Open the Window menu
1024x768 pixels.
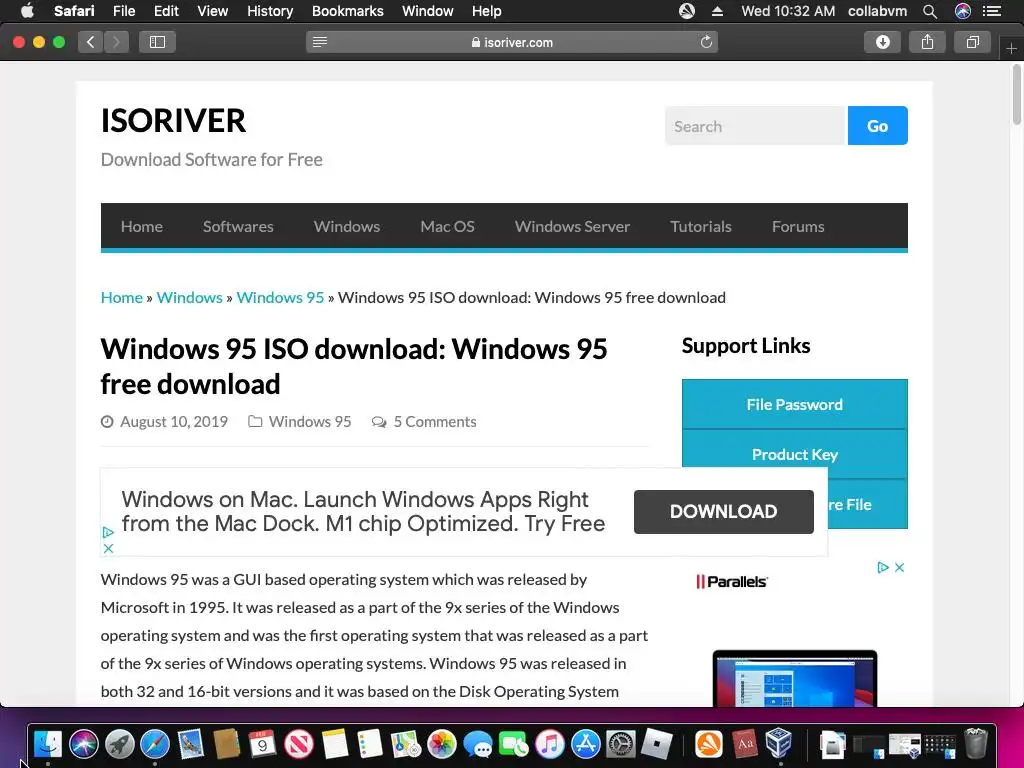427,11
